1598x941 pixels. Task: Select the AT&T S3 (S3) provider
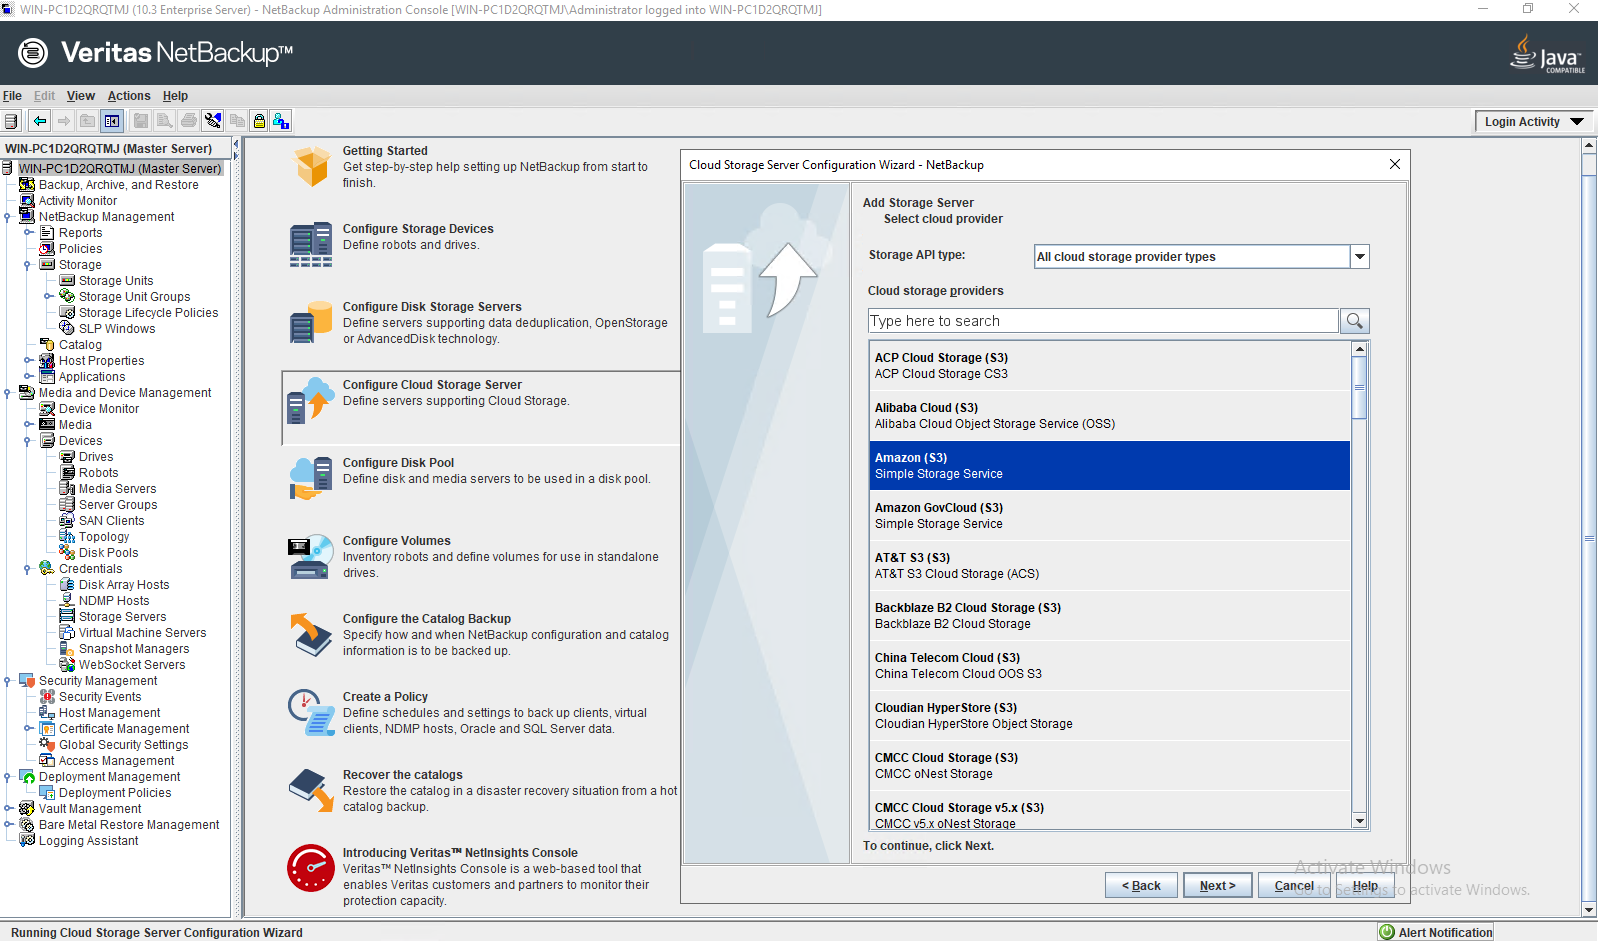coord(1110,566)
